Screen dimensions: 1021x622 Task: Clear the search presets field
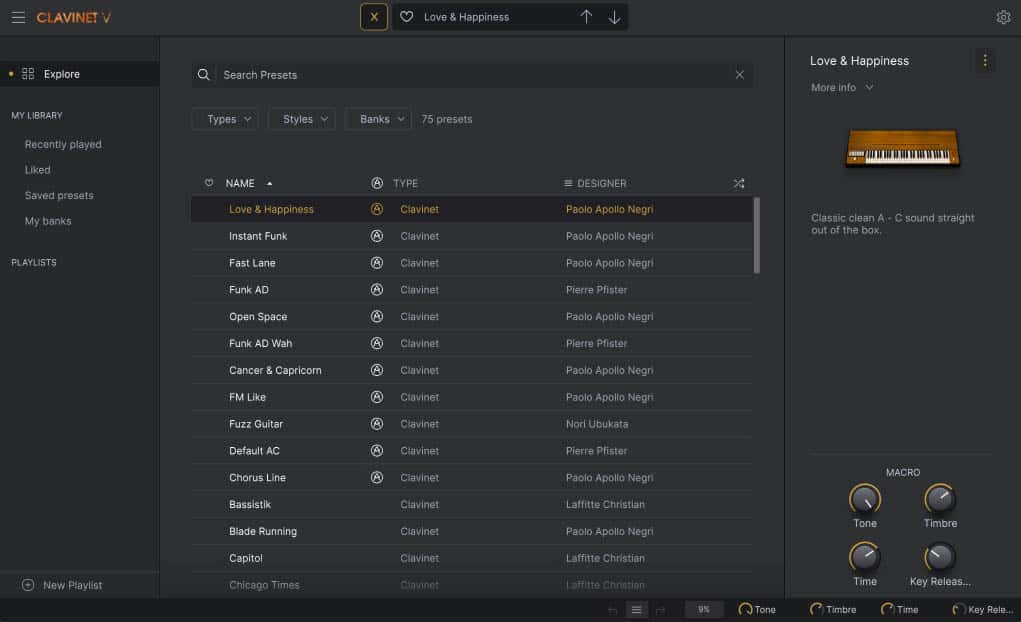coord(739,75)
